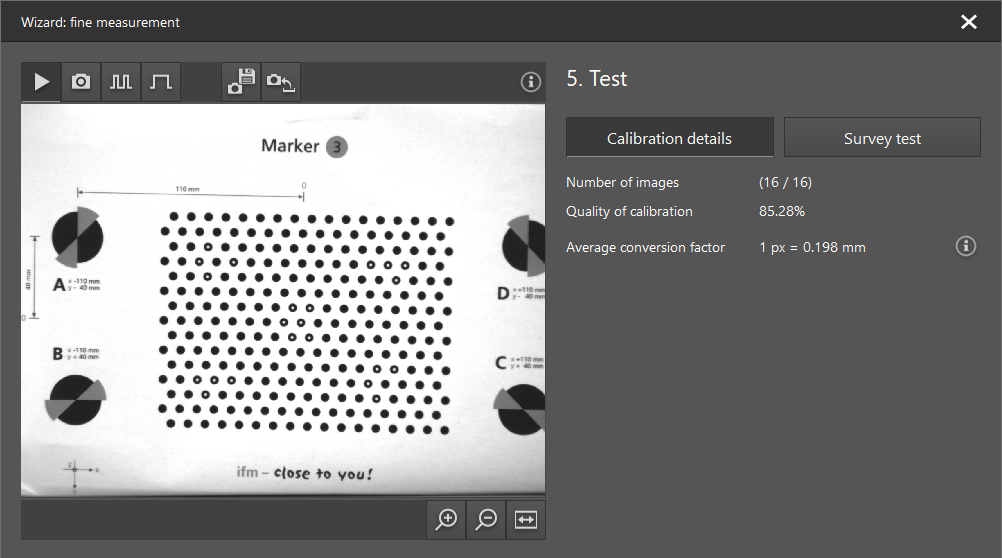Enable continuous trigger pulse icon
The width and height of the screenshot is (1002, 558).
121,82
